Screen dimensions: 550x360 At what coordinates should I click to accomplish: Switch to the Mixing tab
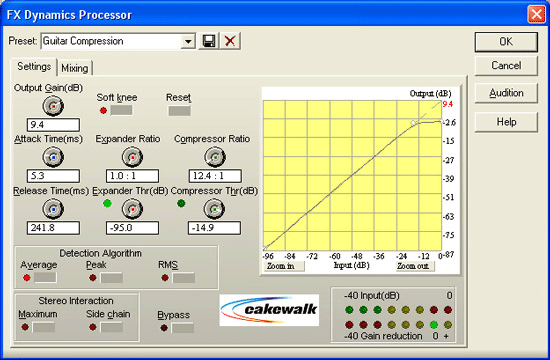point(75,68)
